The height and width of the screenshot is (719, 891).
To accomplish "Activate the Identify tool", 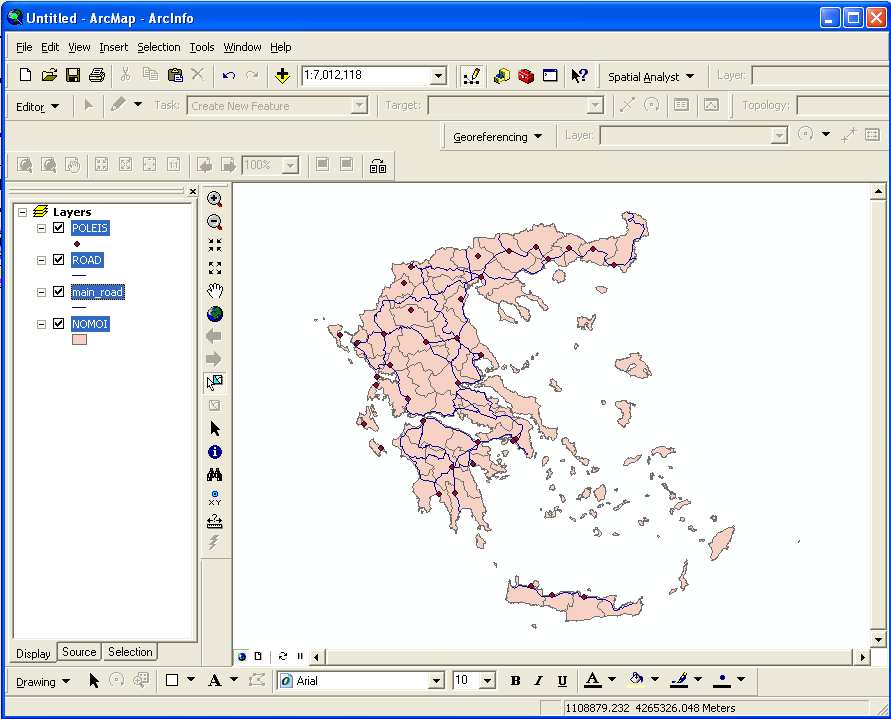I will (x=215, y=452).
